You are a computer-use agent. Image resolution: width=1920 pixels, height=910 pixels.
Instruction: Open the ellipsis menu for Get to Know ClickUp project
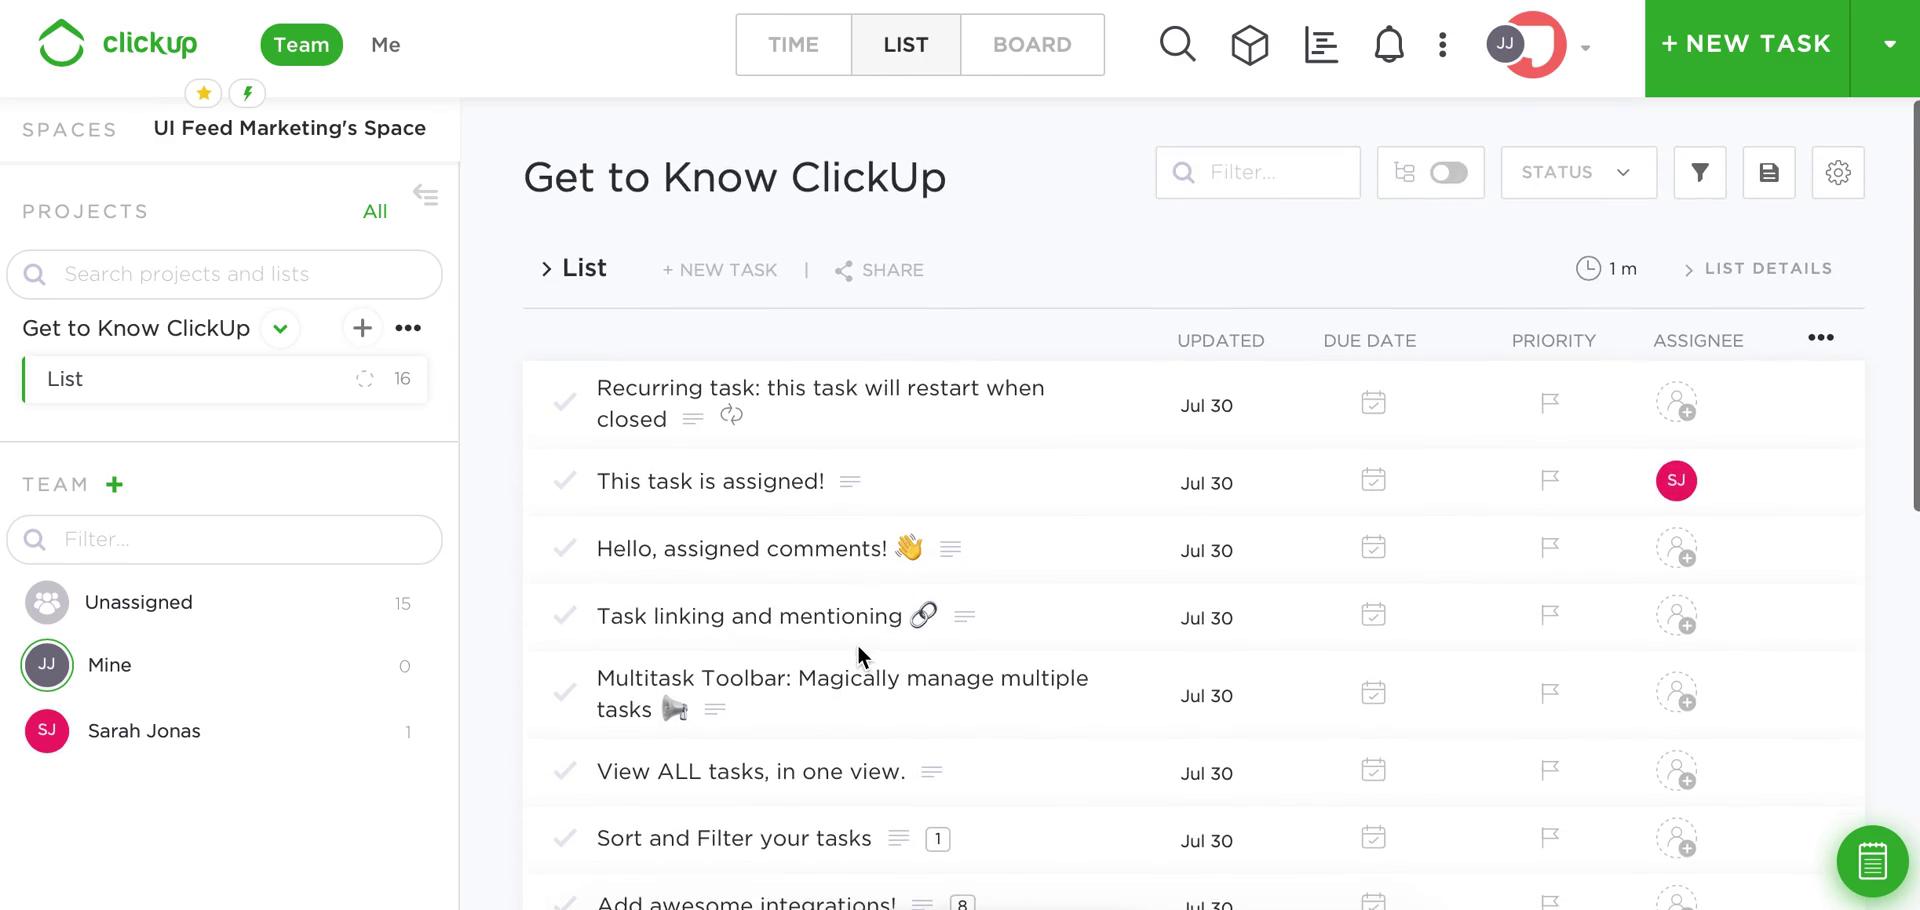tap(408, 328)
